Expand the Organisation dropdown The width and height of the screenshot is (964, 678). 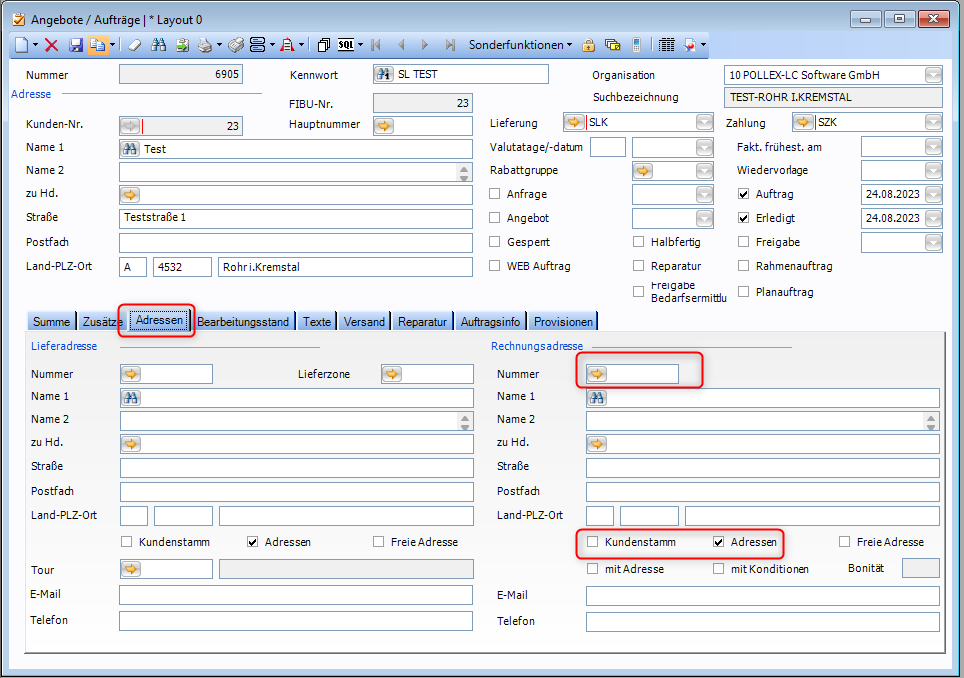pyautogui.click(x=932, y=75)
